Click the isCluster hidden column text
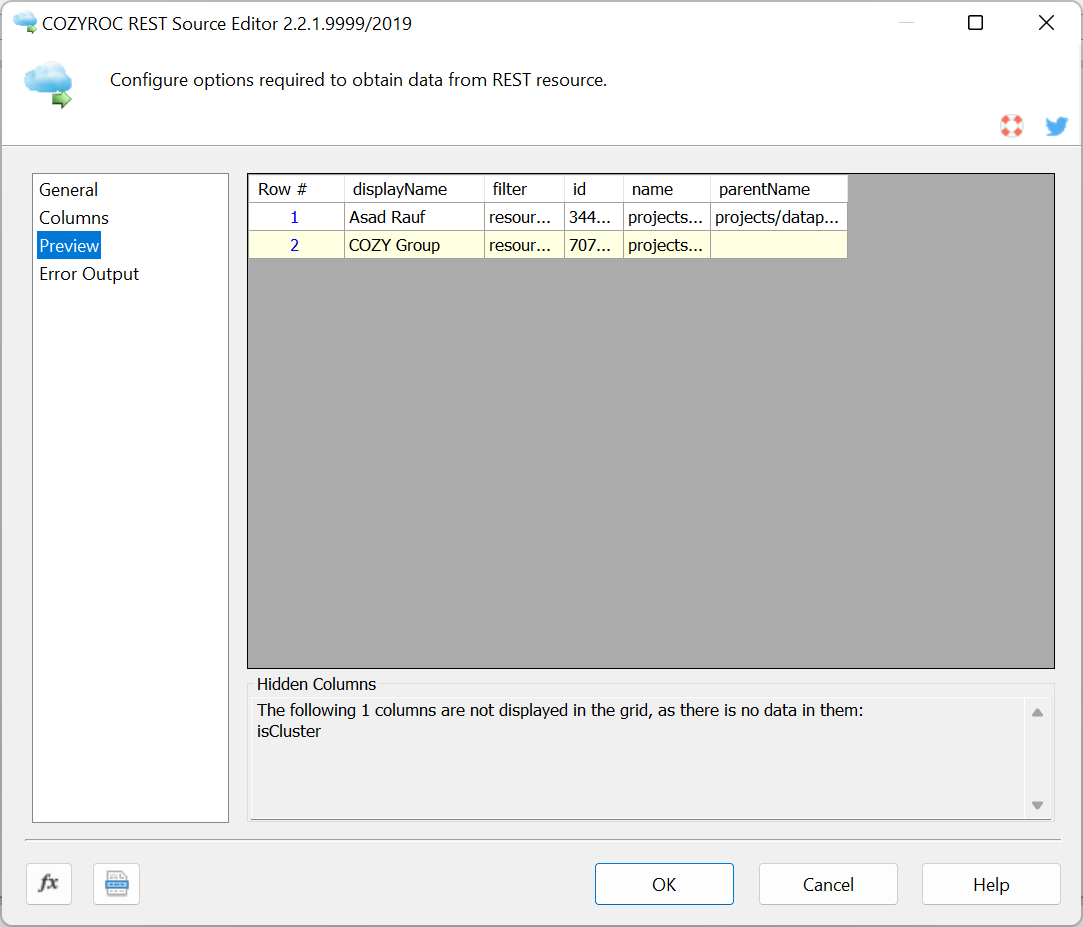Screen dimensions: 1083x927 [289, 732]
